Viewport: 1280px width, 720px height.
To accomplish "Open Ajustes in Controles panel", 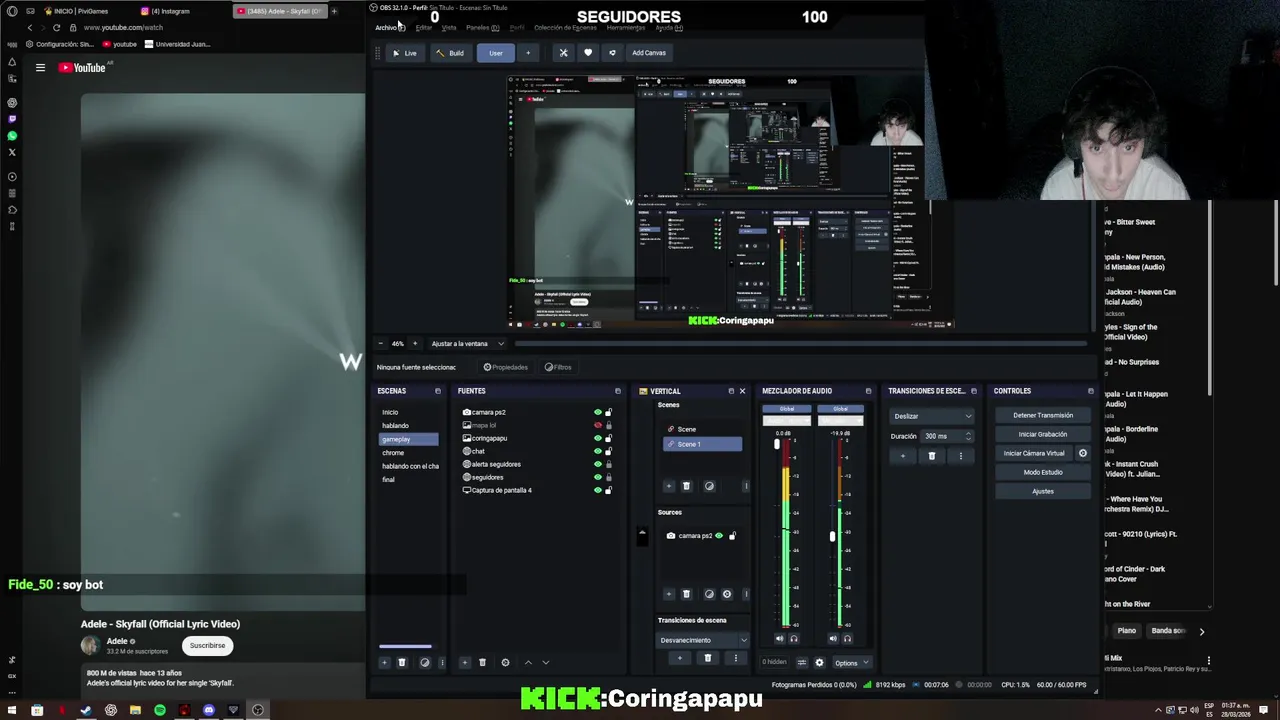I will [x=1043, y=491].
